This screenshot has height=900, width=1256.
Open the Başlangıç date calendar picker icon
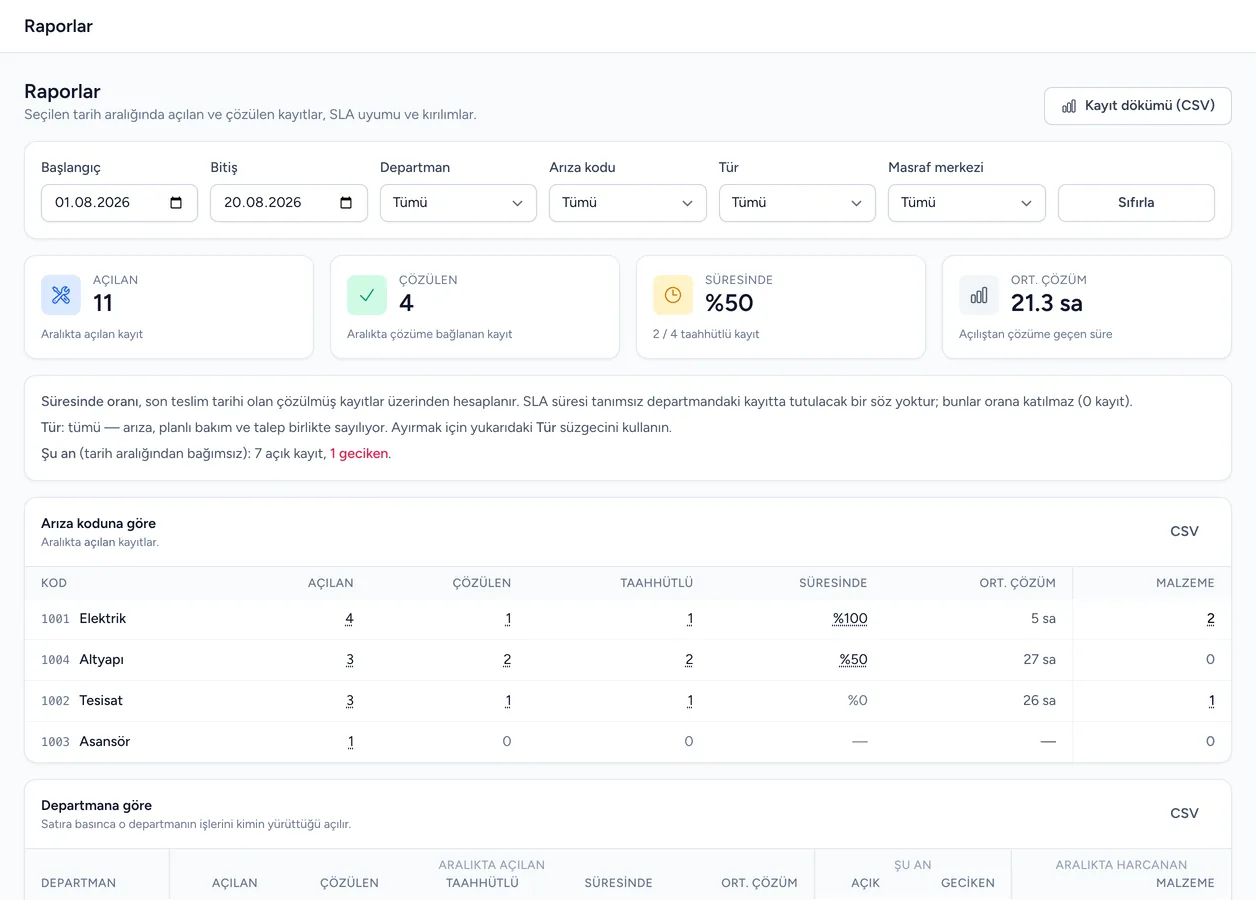coord(176,203)
